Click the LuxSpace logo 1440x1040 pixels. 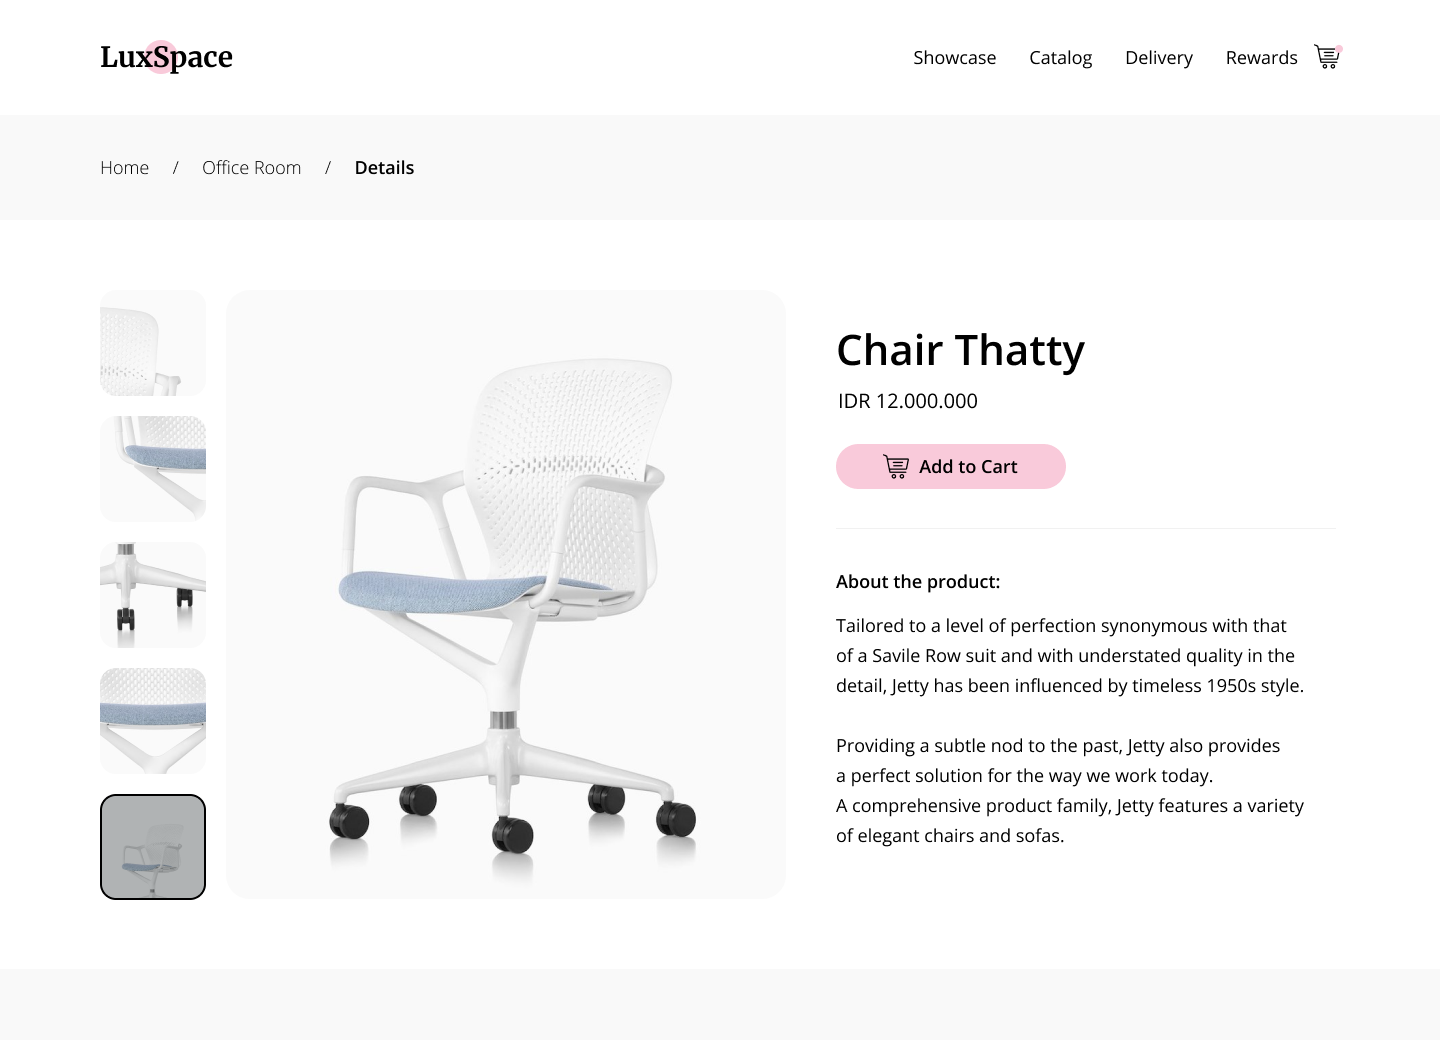(166, 57)
